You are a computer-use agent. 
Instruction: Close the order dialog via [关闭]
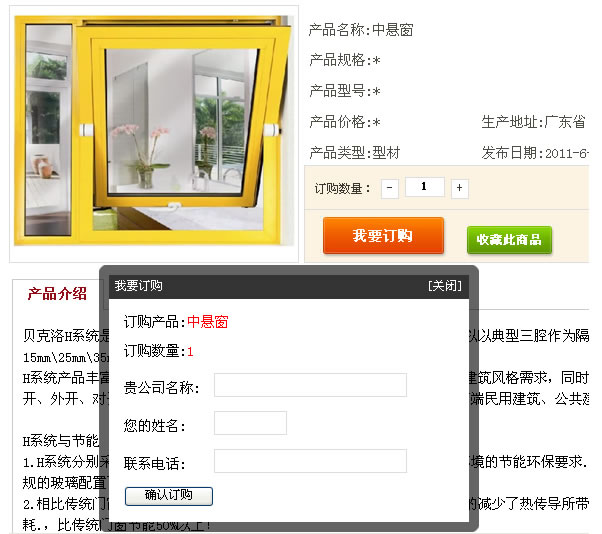(x=445, y=286)
